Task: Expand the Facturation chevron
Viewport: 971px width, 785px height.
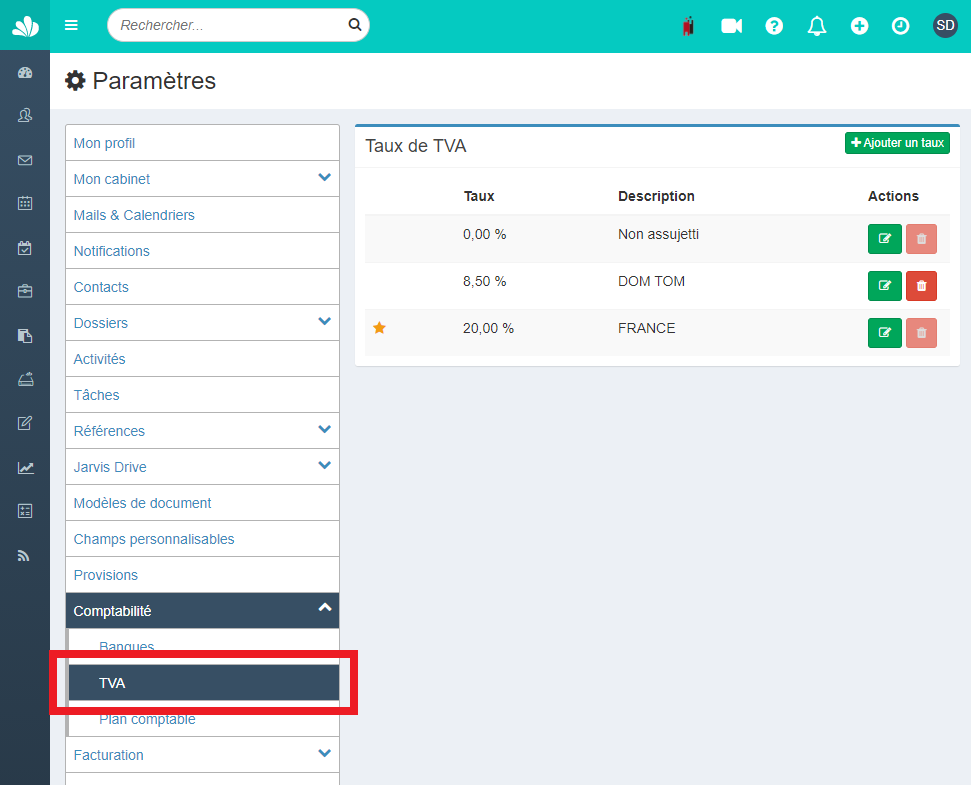Action: pyautogui.click(x=324, y=753)
